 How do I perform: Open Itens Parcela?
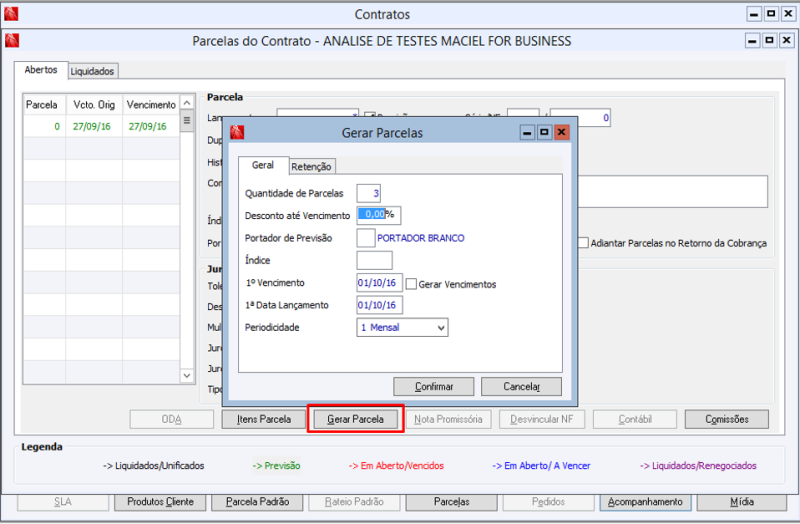(264, 419)
